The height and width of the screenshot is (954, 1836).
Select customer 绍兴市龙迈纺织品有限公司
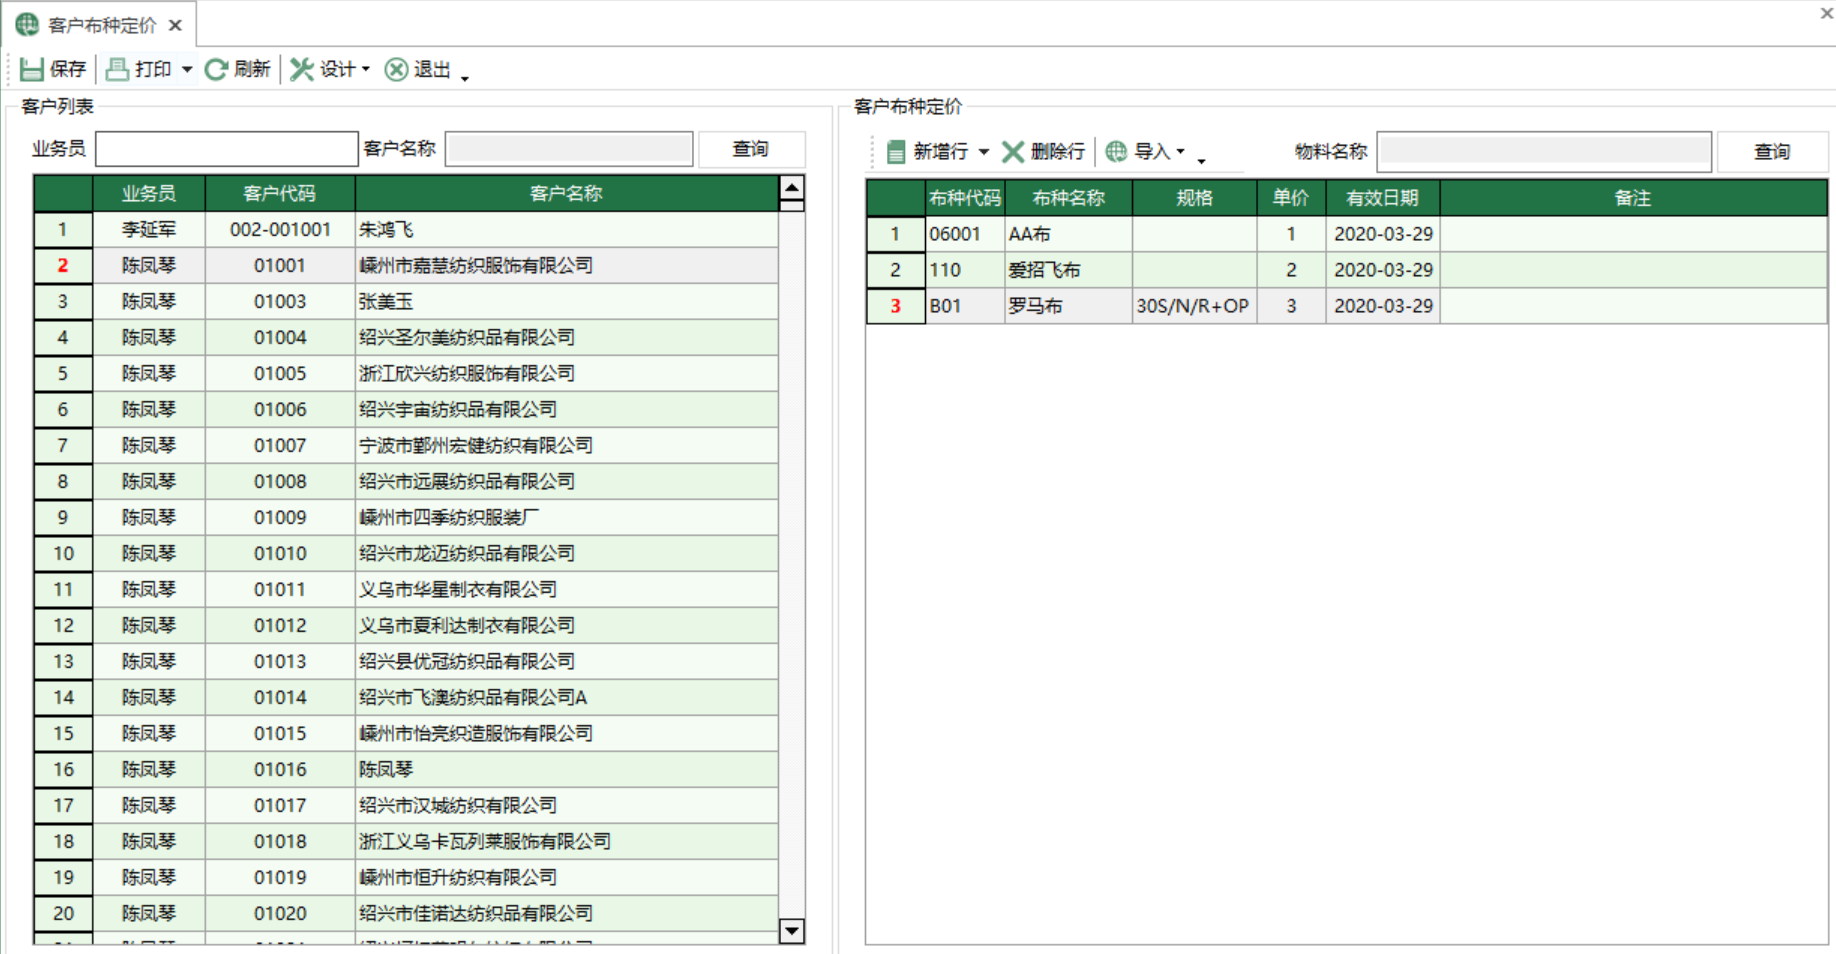pos(566,554)
